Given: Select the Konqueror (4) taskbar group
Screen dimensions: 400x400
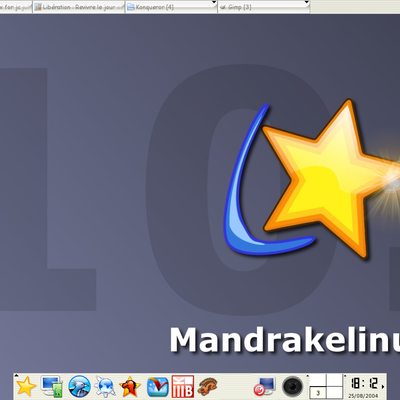Looking at the screenshot, I should [171, 7].
